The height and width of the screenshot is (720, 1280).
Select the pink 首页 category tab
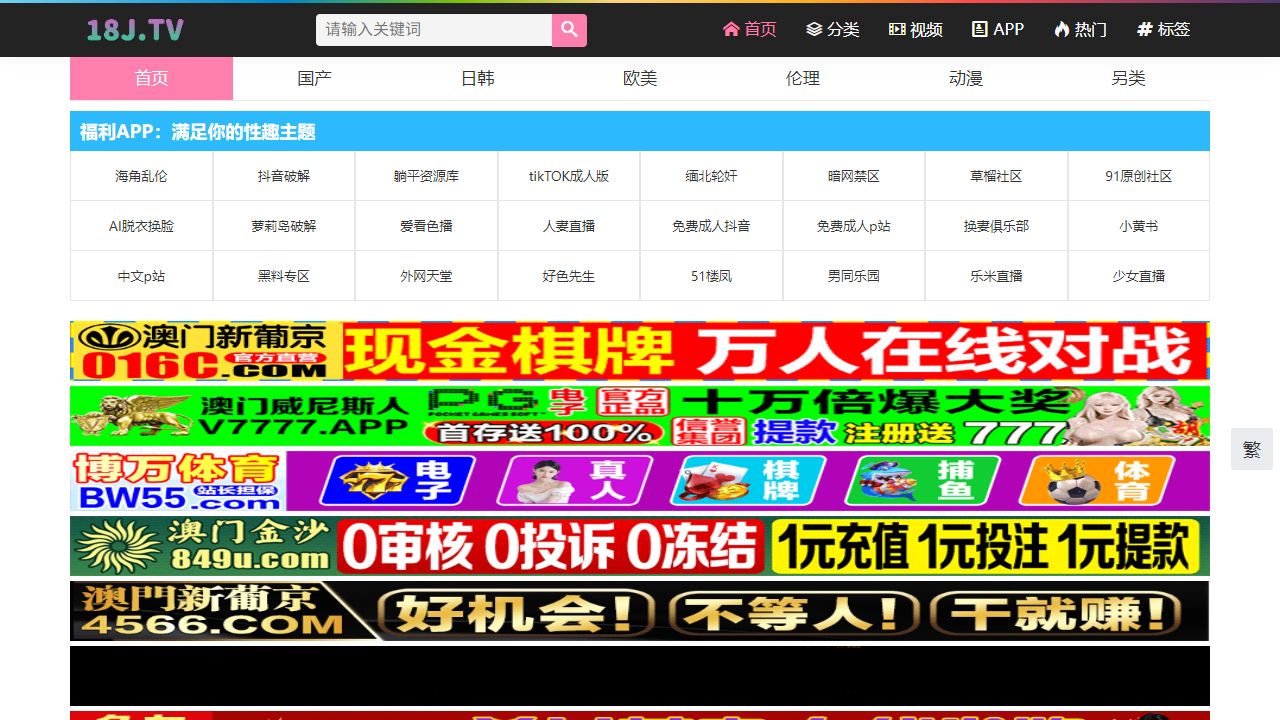[x=151, y=78]
